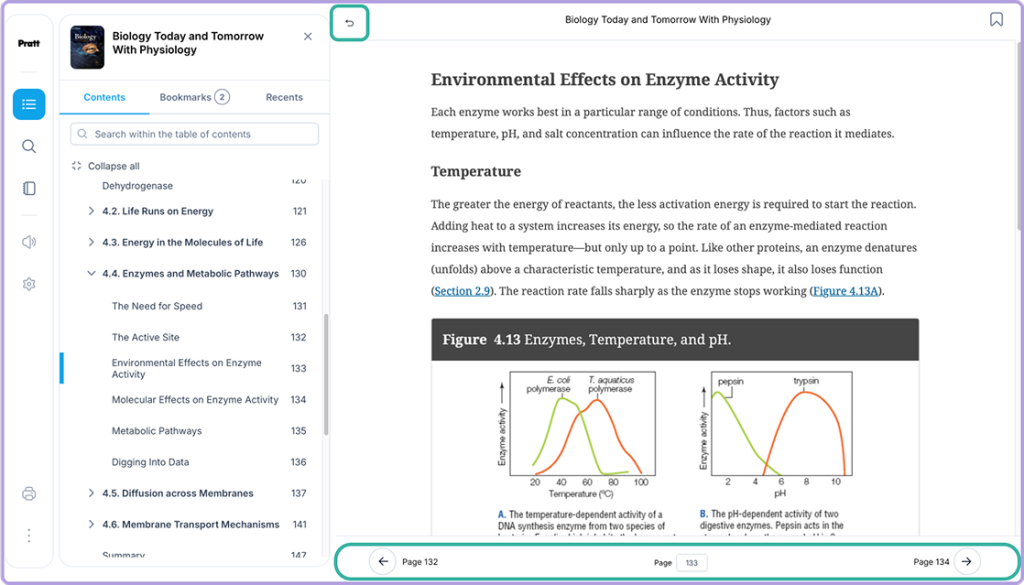Follow the Figure 4.13A link

[x=846, y=291]
